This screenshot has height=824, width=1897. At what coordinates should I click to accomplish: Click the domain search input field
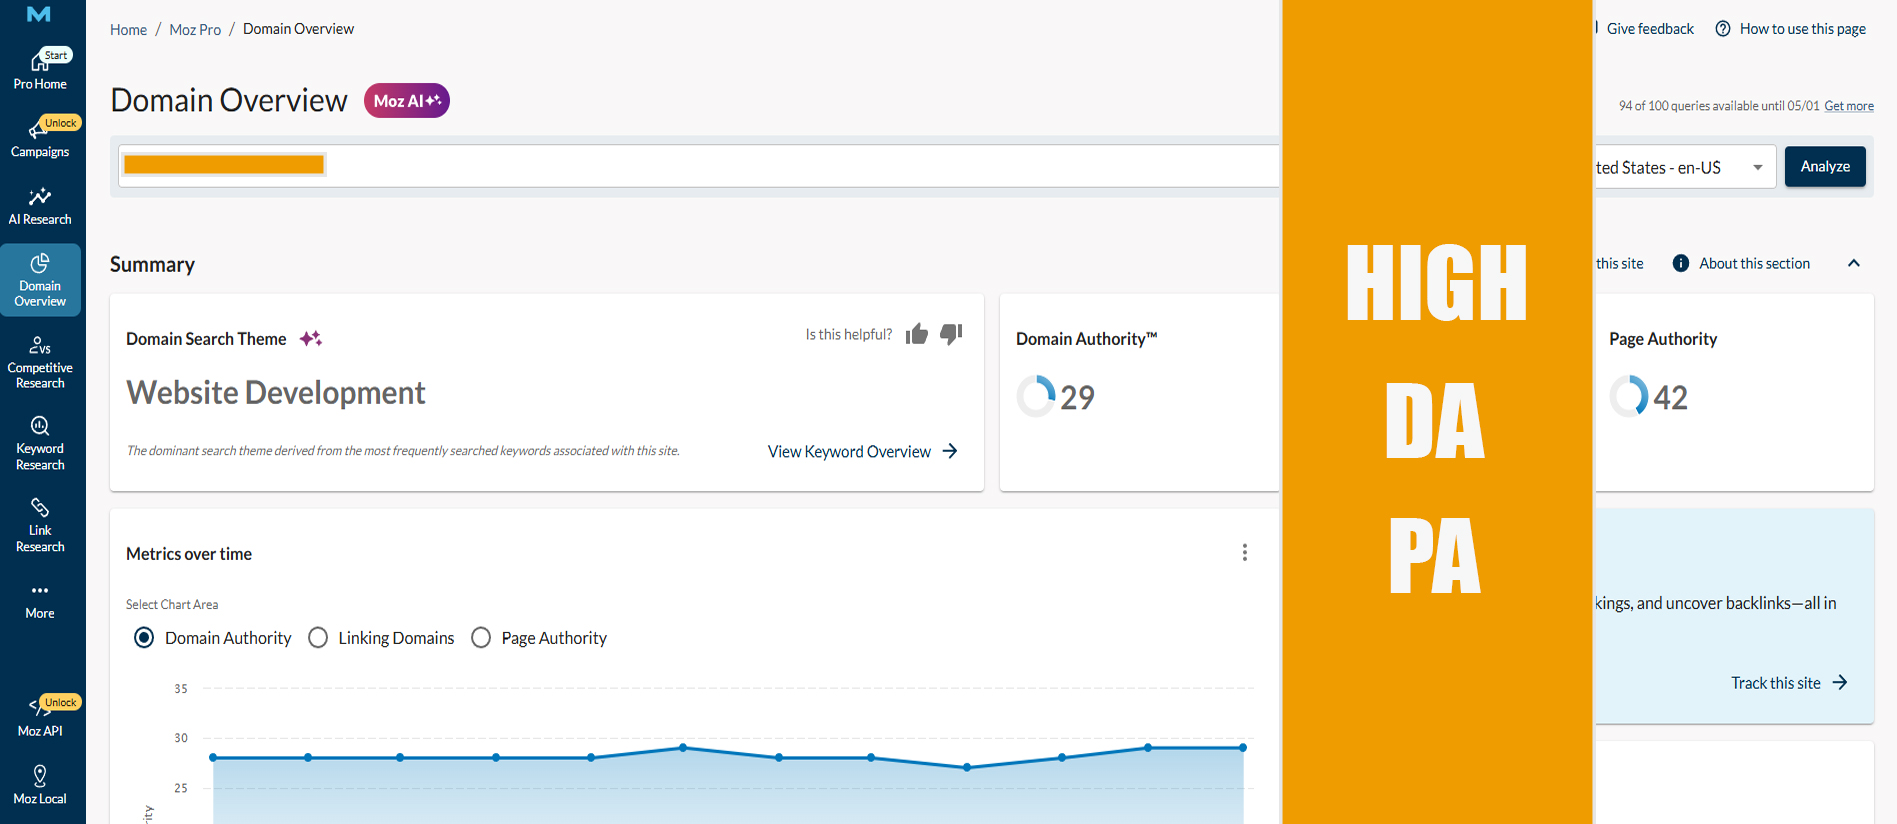point(698,166)
